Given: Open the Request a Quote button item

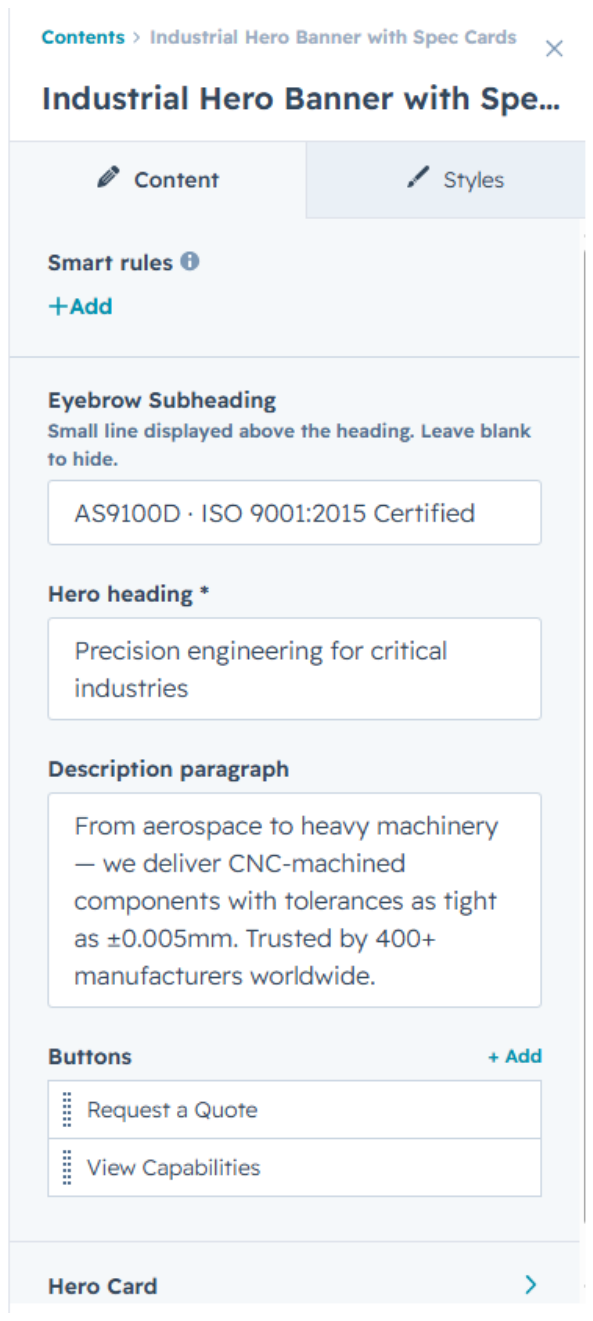Looking at the screenshot, I should [295, 1110].
